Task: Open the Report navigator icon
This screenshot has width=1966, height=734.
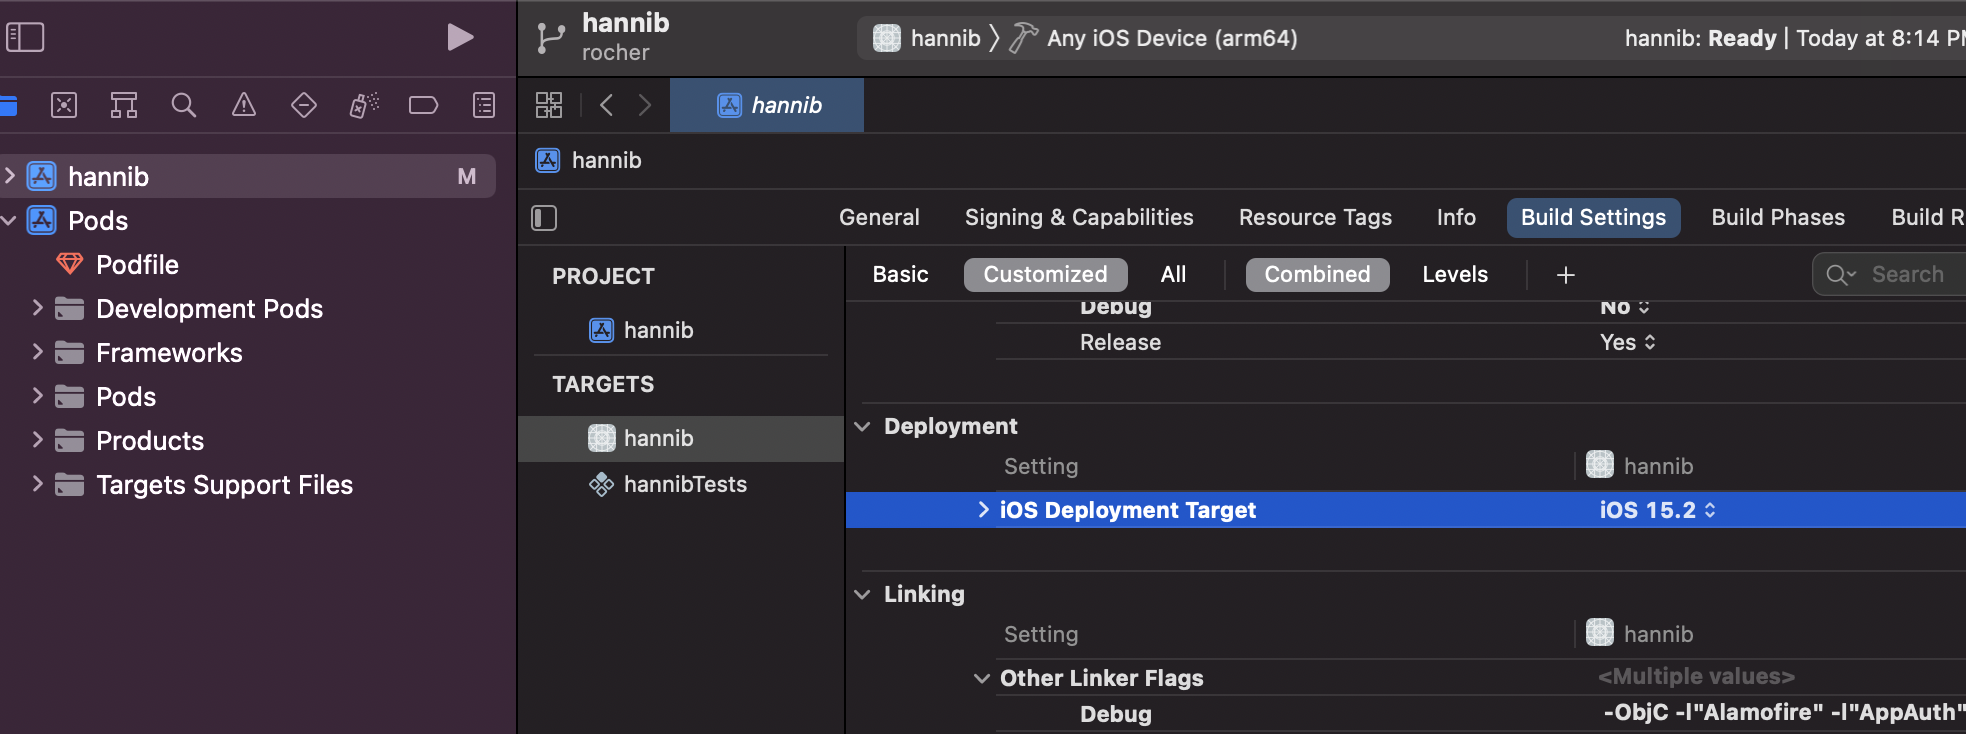Action: 484,105
